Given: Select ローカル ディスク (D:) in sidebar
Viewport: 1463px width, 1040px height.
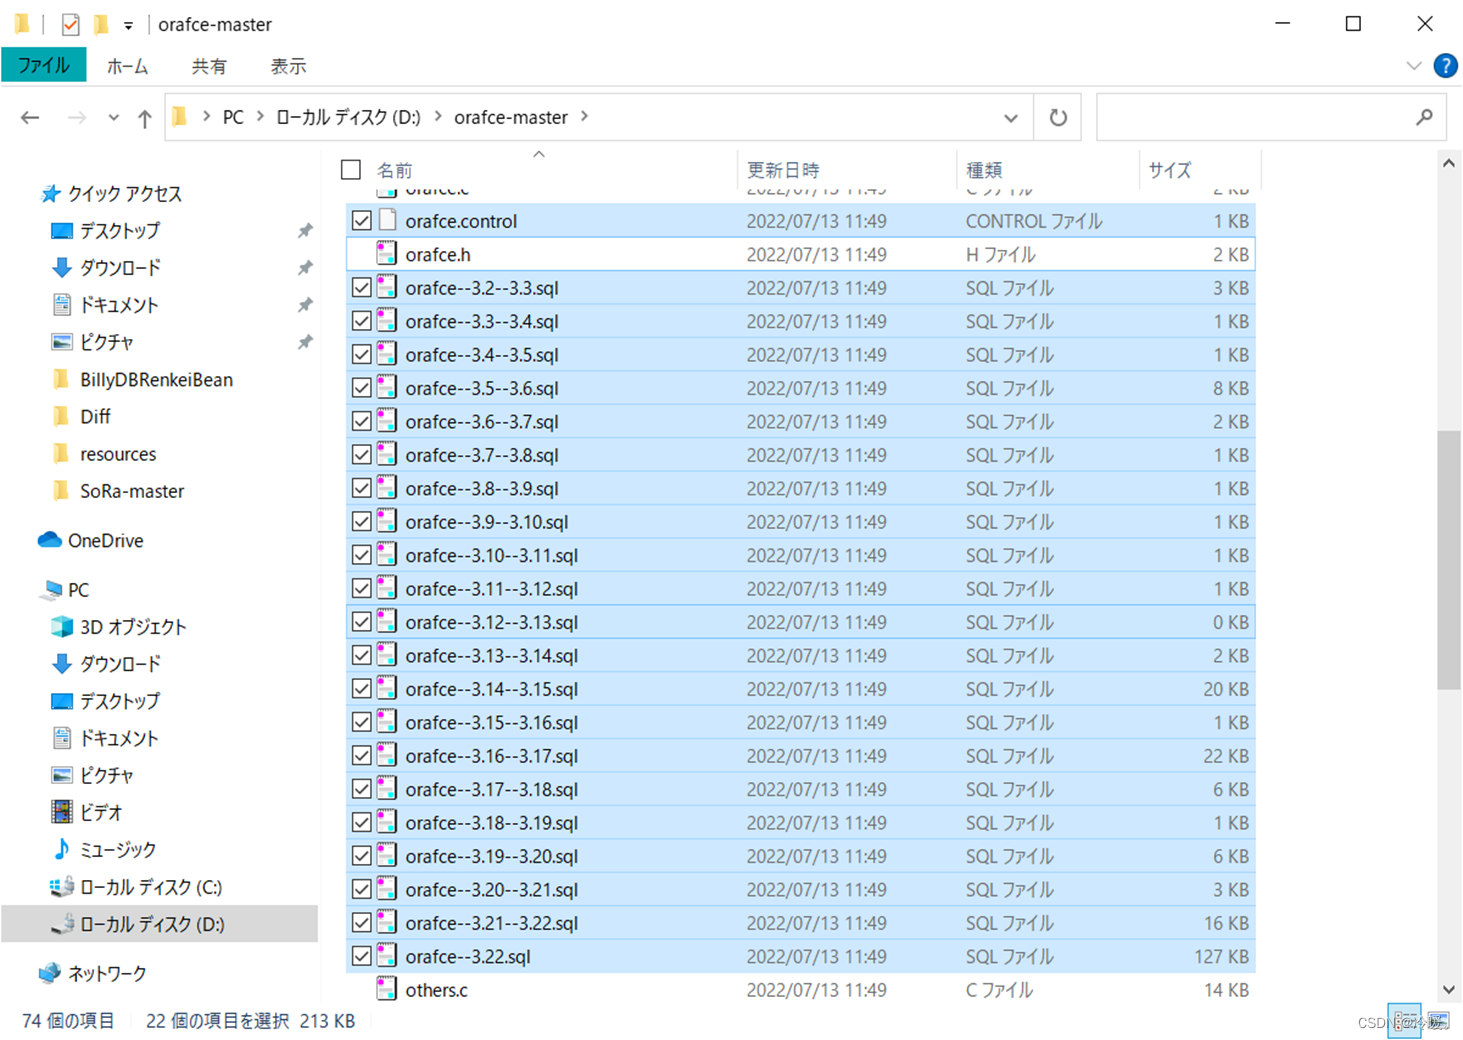Looking at the screenshot, I should pos(159,924).
